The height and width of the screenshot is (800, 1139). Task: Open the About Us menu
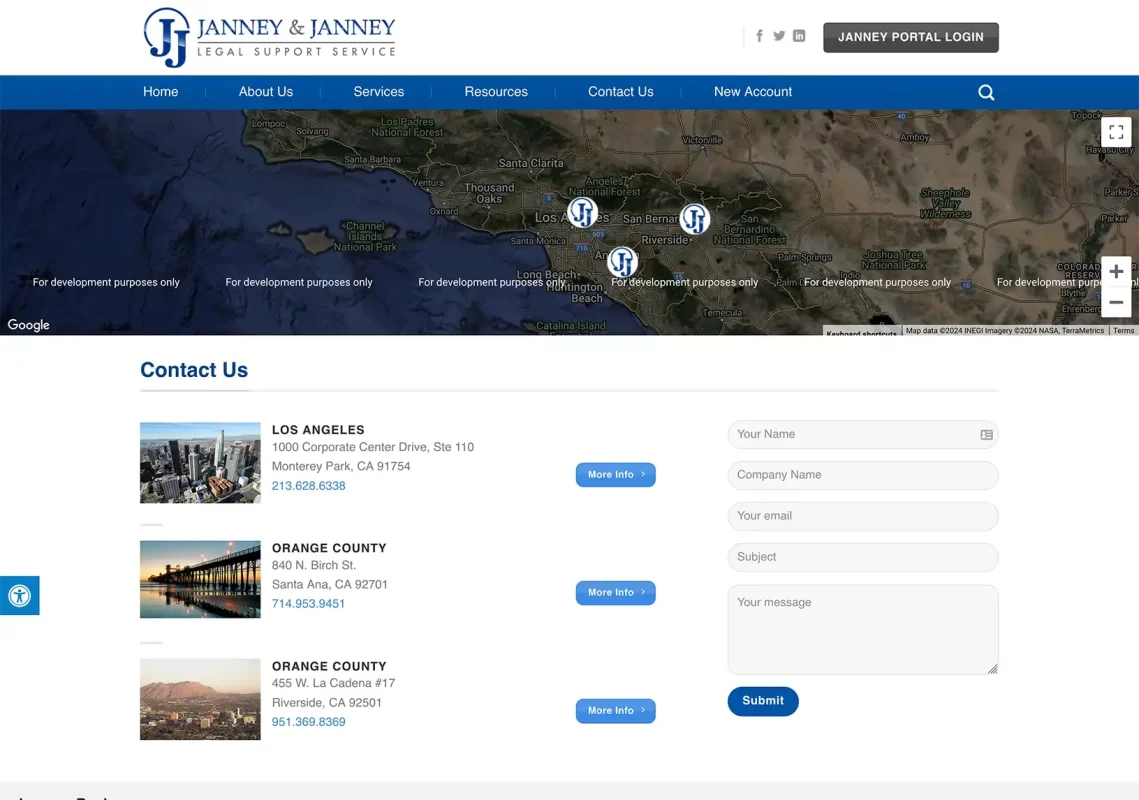pos(266,92)
